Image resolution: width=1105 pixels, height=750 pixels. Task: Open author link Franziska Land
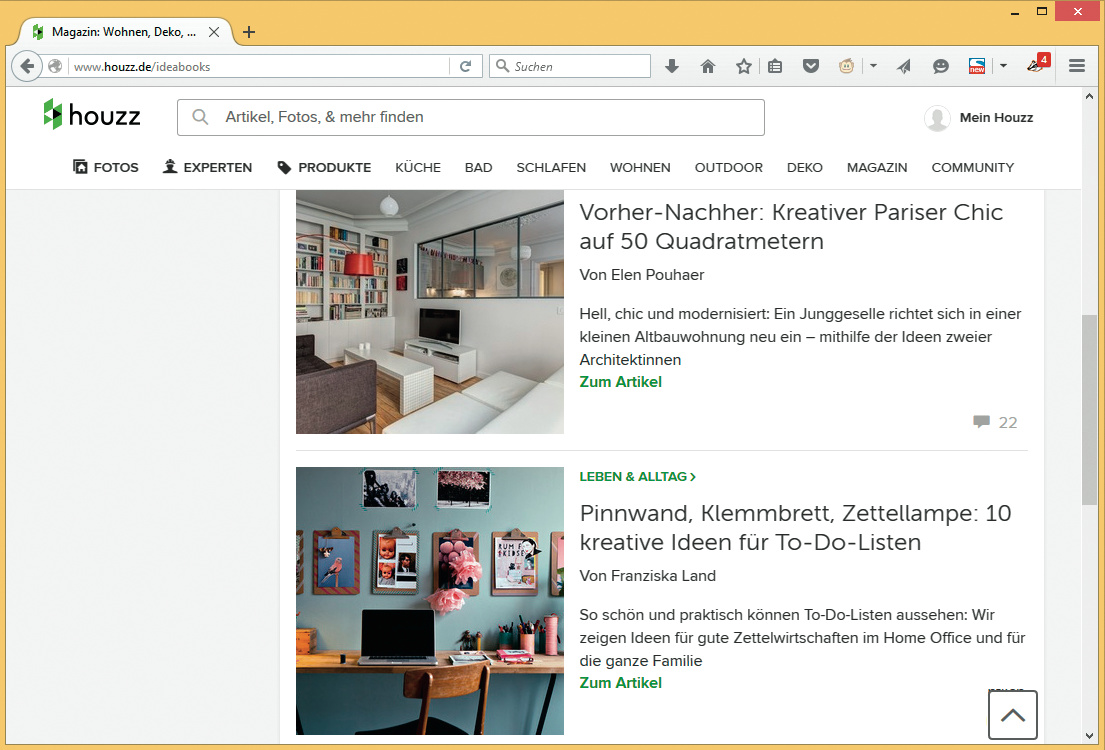pyautogui.click(x=647, y=576)
